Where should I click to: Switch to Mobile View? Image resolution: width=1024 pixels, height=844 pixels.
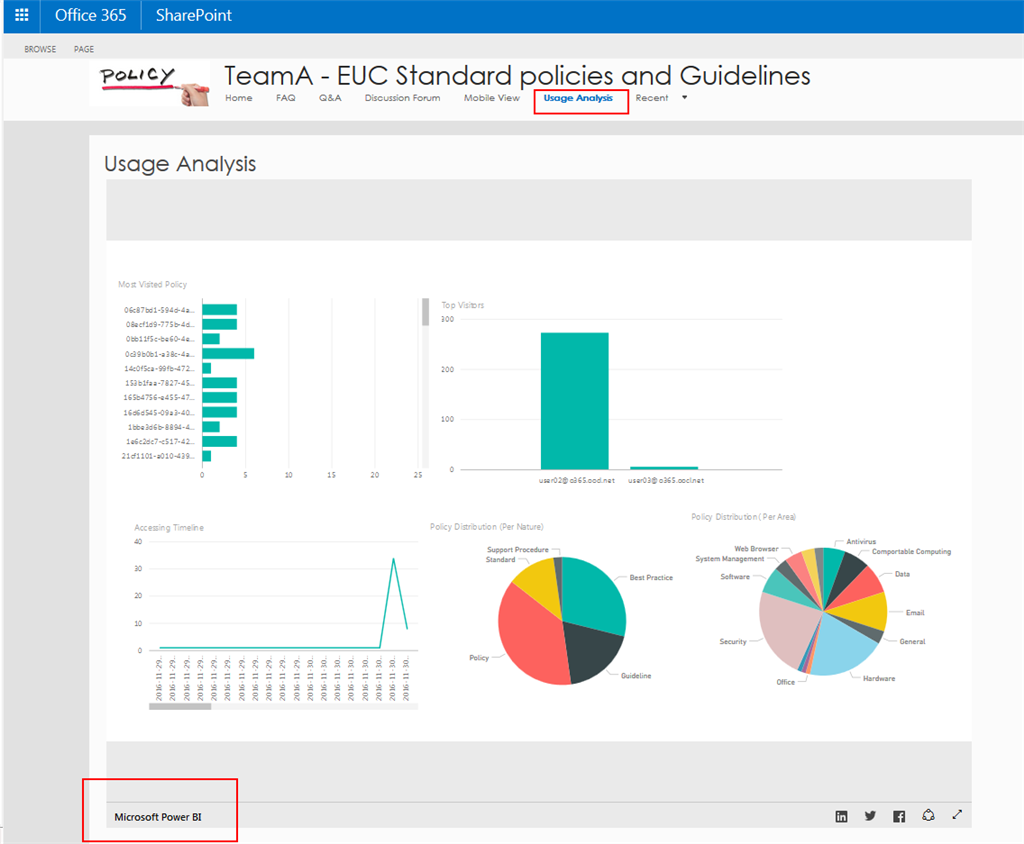492,98
